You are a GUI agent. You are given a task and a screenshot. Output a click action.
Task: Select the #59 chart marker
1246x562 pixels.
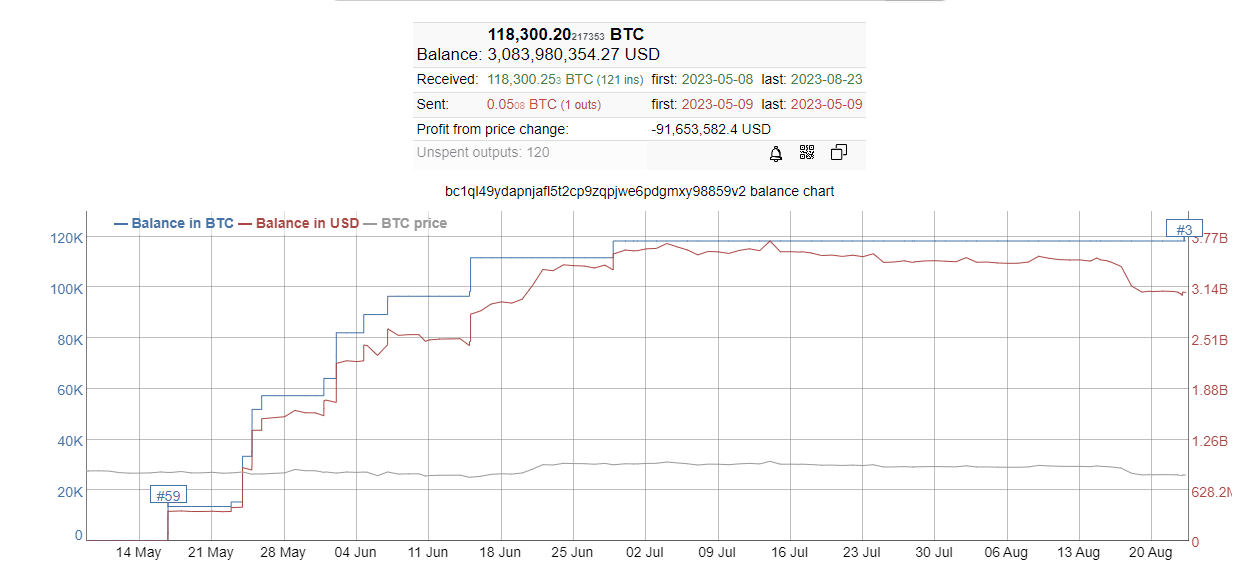[x=168, y=495]
